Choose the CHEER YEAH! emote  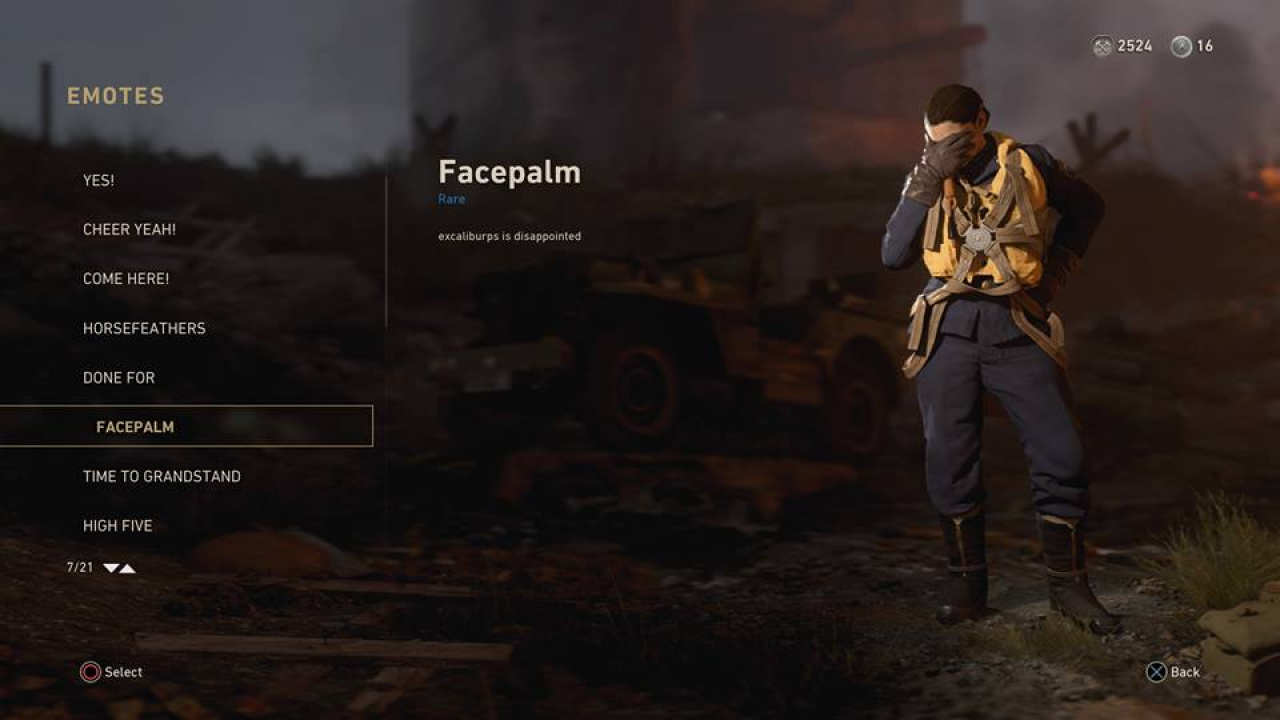coord(129,229)
